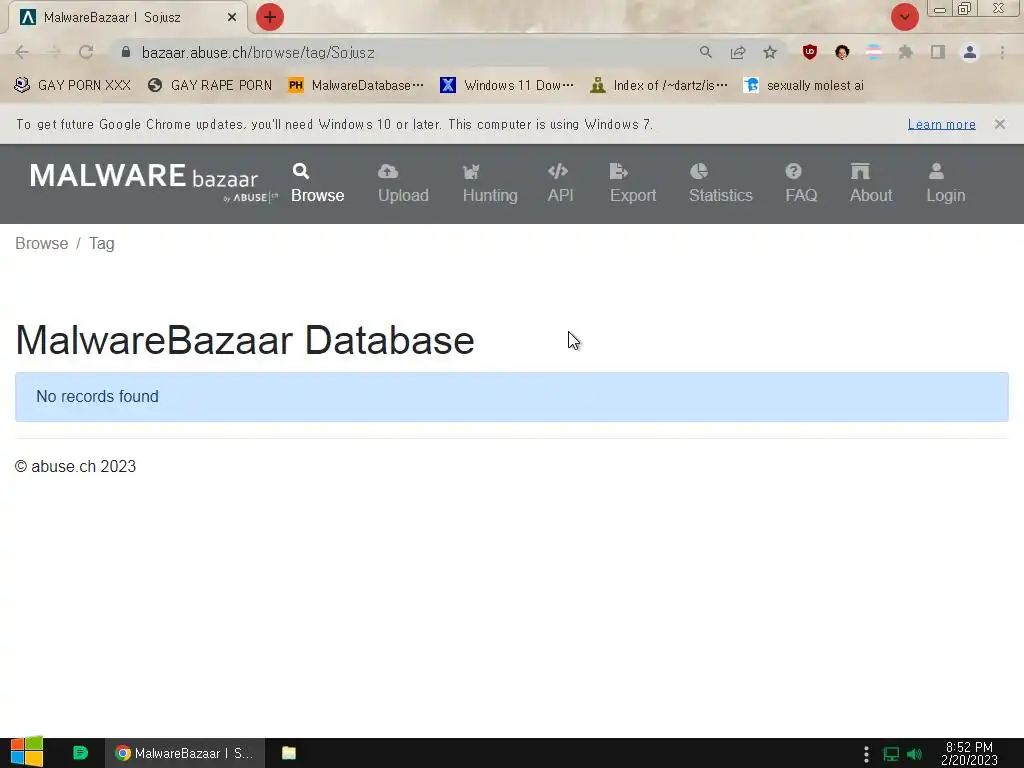Image resolution: width=1024 pixels, height=768 pixels.
Task: Open the Extensions puzzle menu
Action: click(x=905, y=52)
